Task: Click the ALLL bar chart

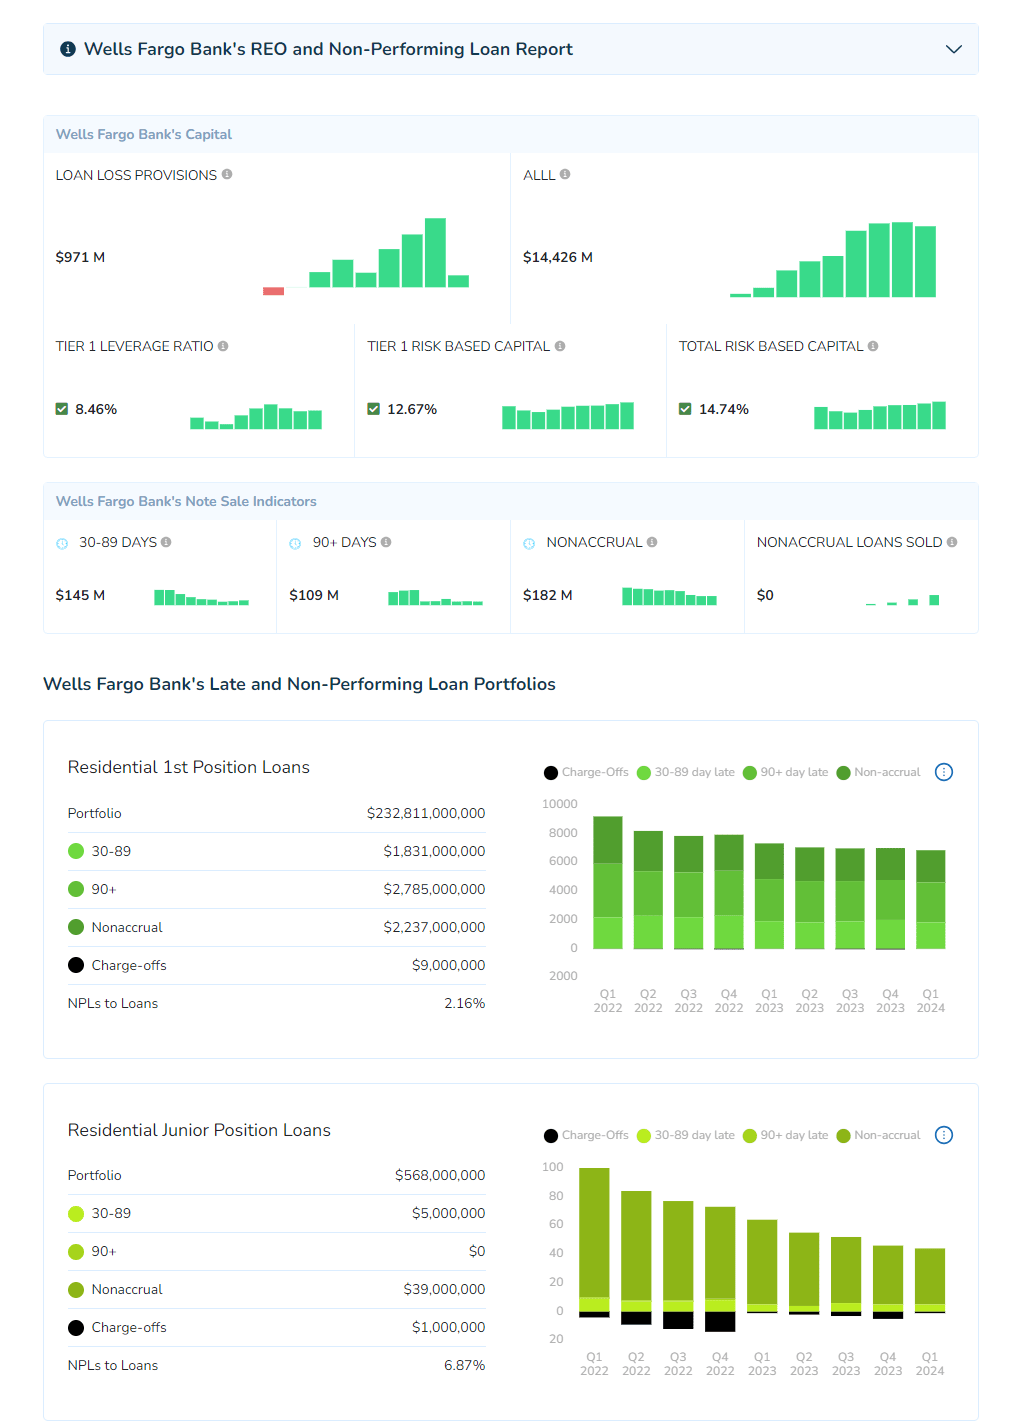Action: coord(833,259)
